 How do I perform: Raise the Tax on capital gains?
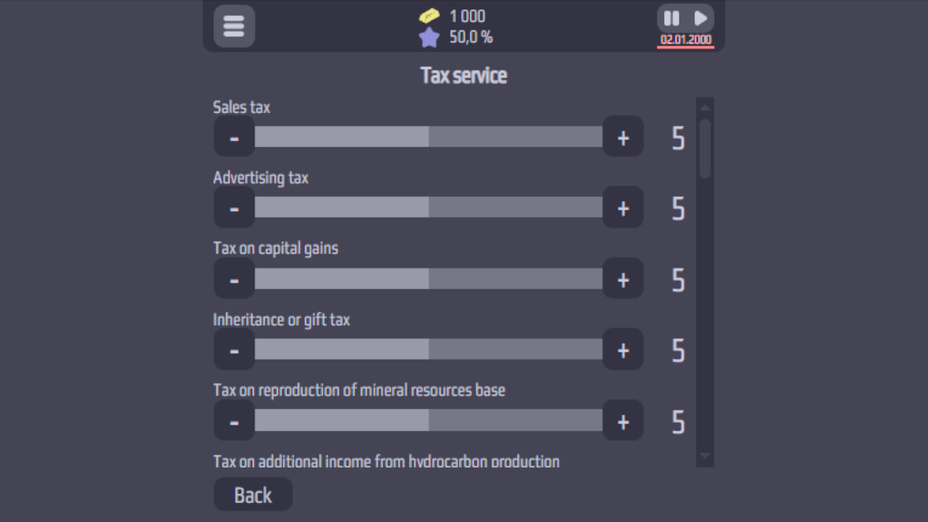pyautogui.click(x=623, y=279)
